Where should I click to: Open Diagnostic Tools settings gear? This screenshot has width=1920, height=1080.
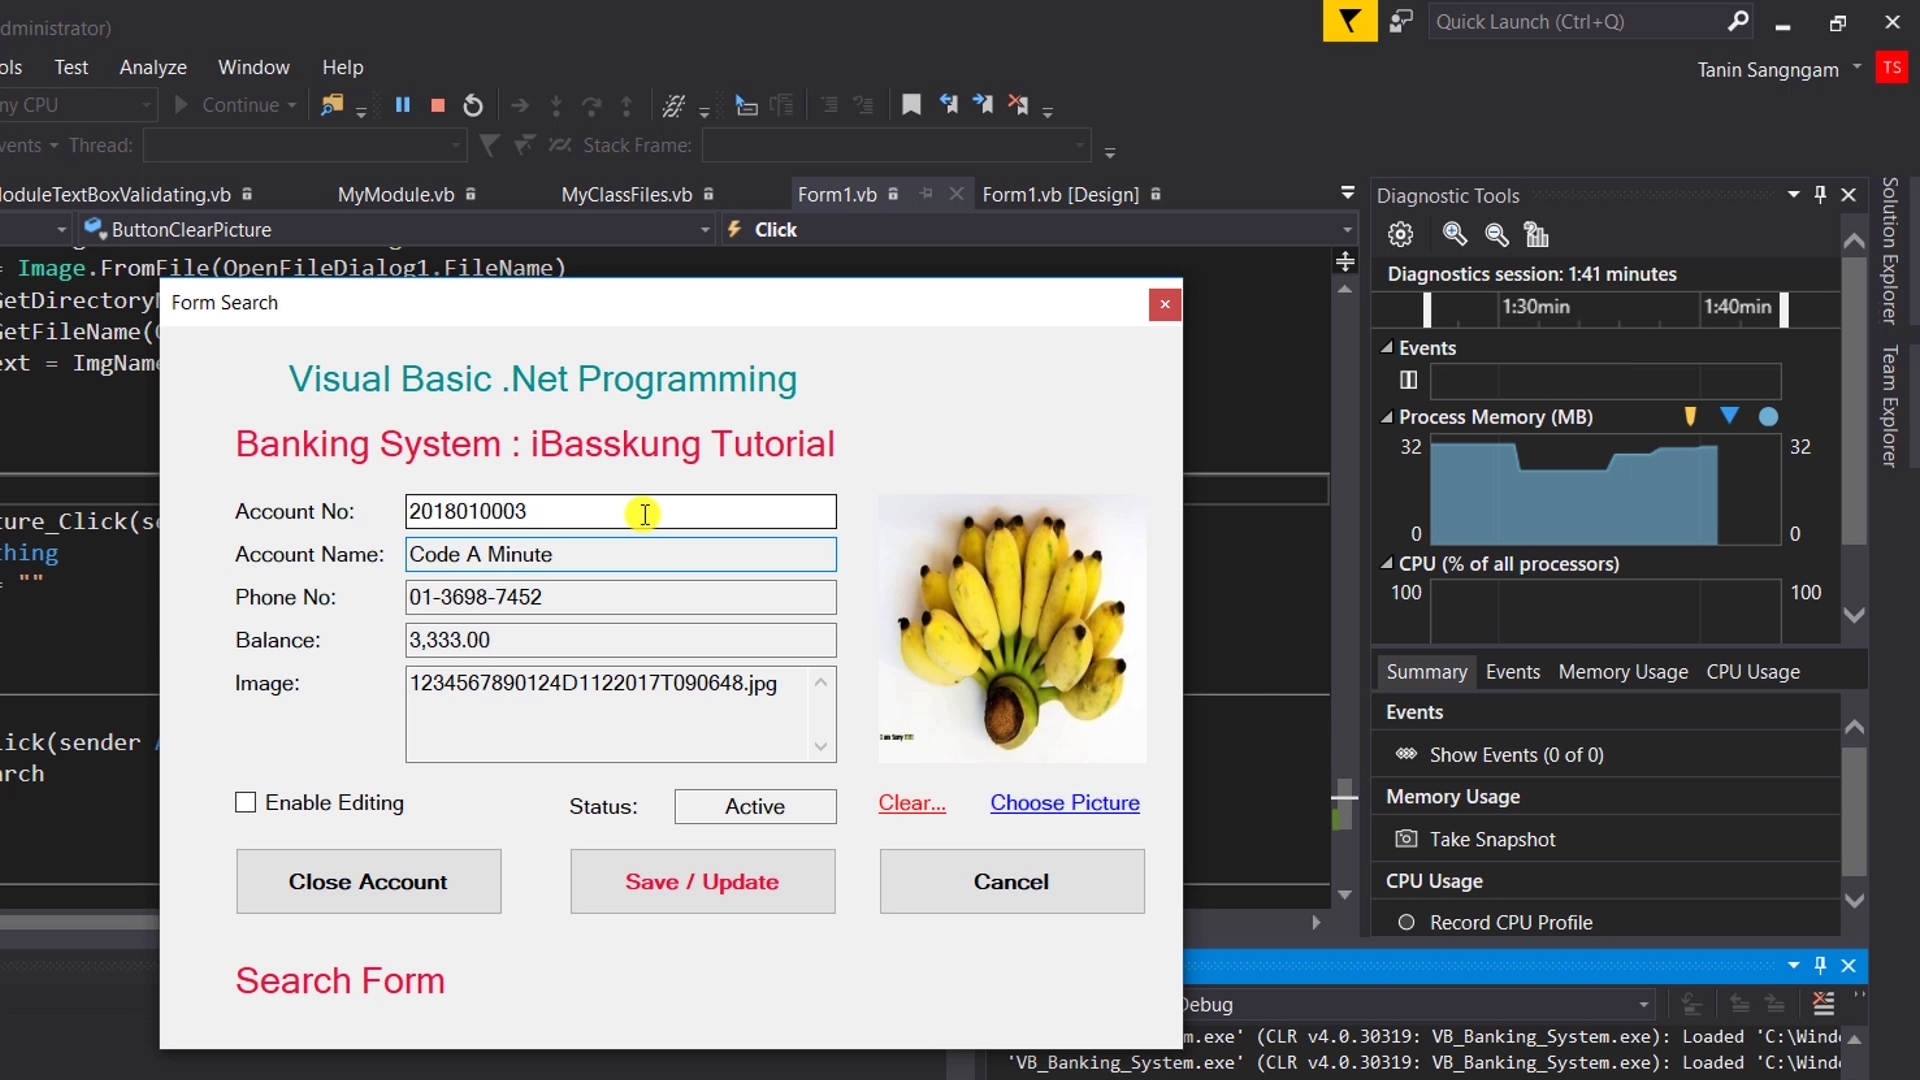point(1401,235)
